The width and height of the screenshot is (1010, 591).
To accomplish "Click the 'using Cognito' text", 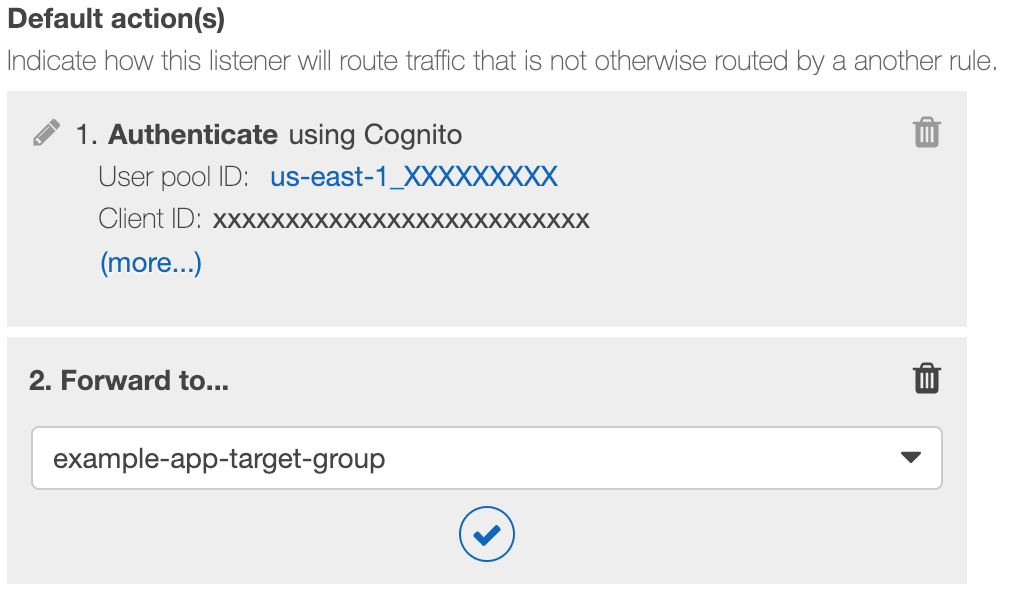I will (375, 135).
